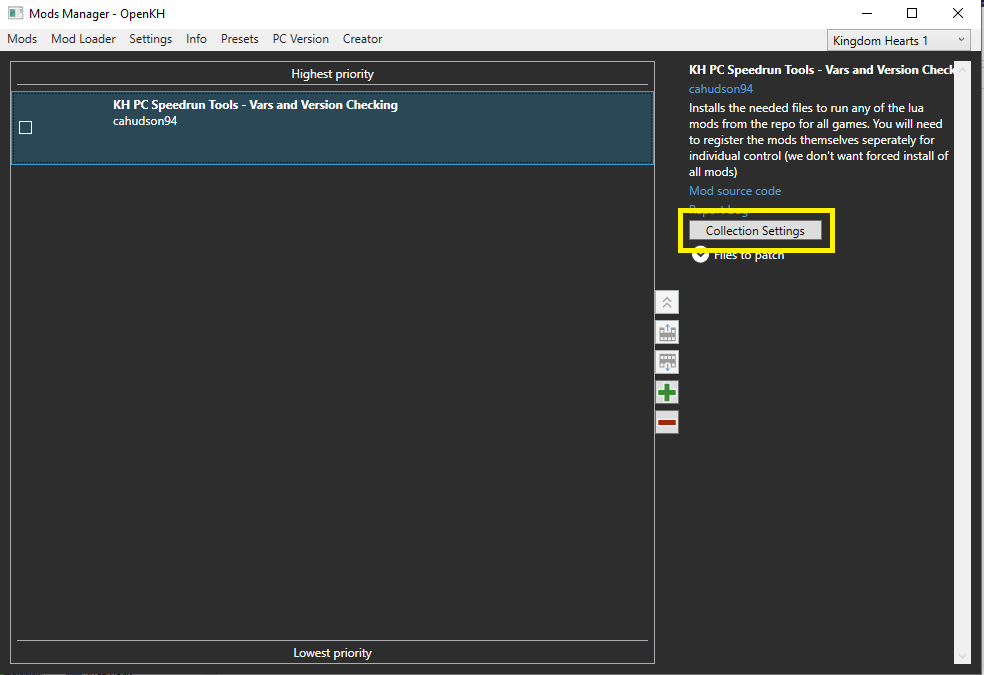
Task: Click the mod title in the details panel
Action: click(x=821, y=70)
